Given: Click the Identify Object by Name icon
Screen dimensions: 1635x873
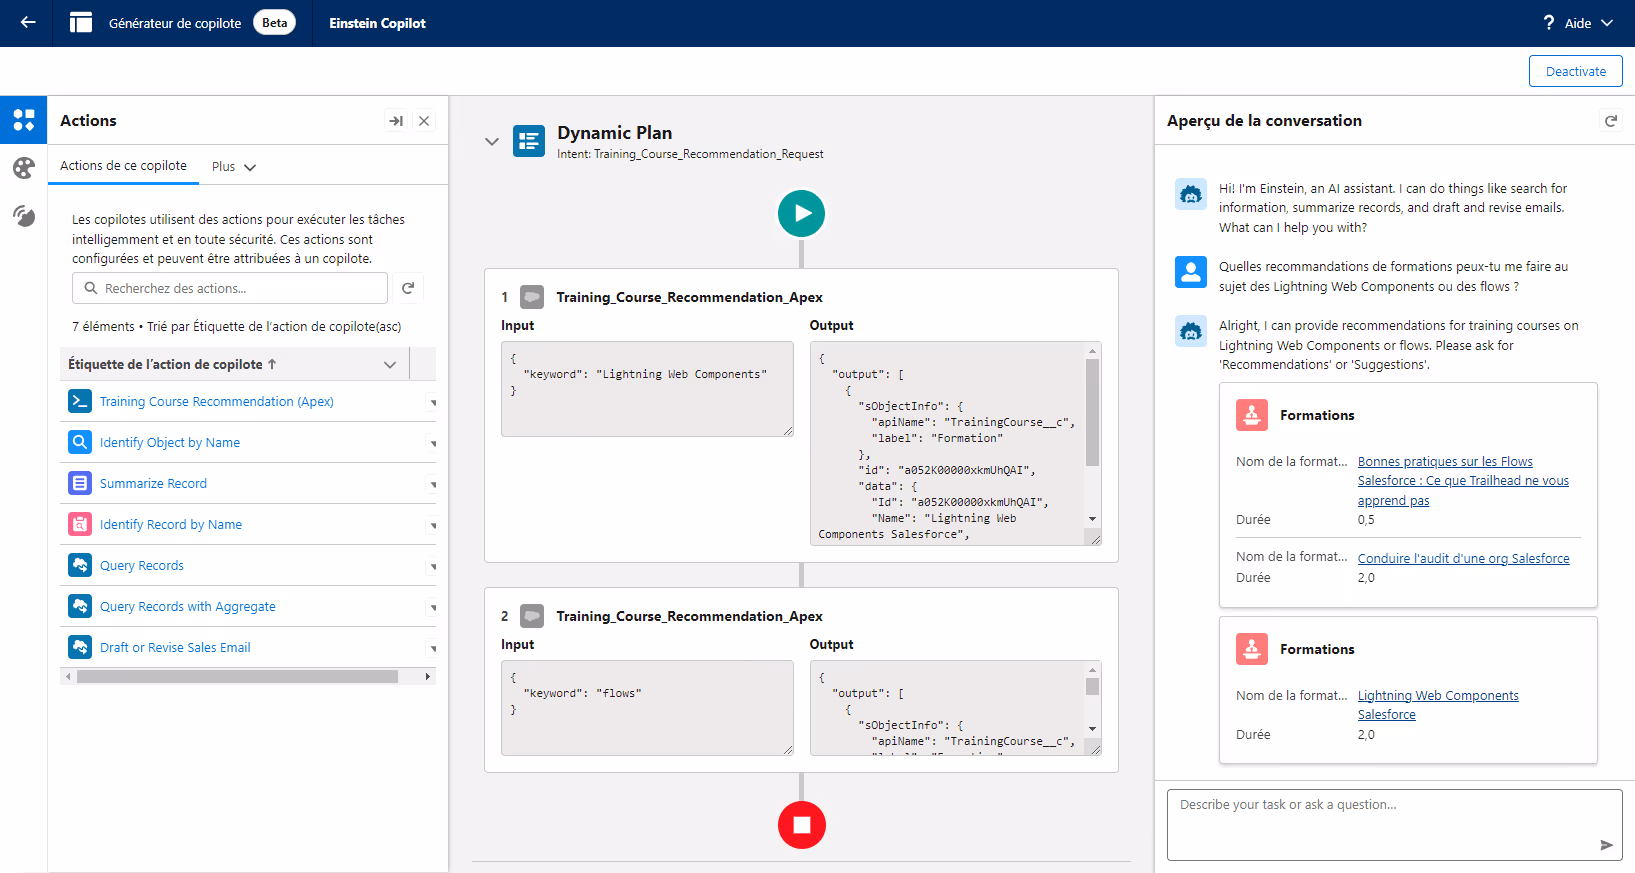Looking at the screenshot, I should tap(80, 442).
